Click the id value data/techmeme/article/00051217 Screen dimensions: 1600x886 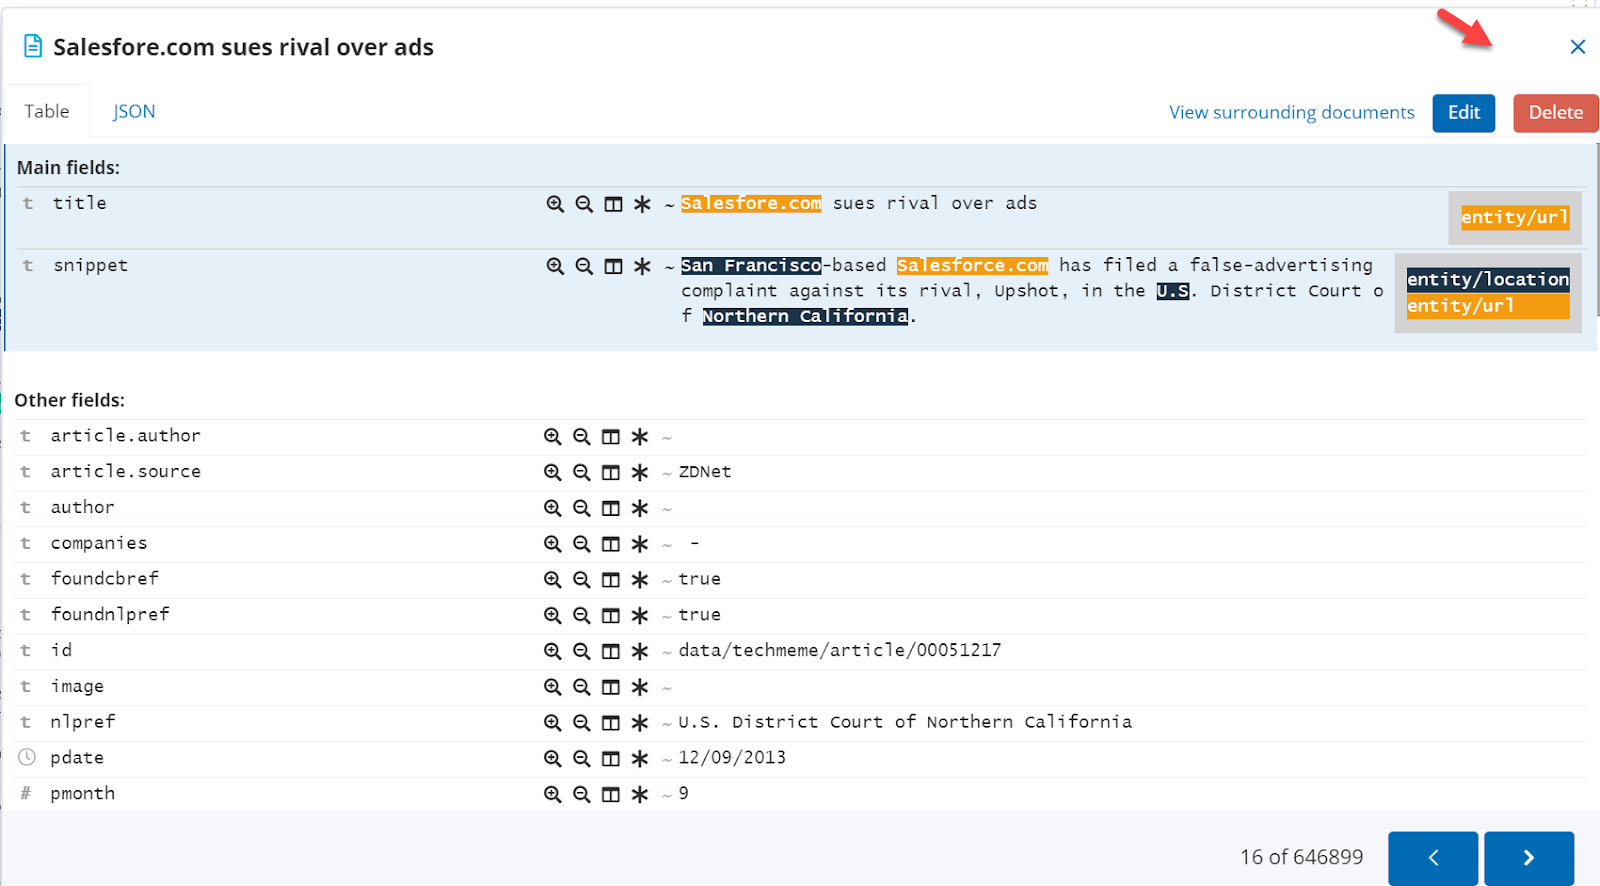(840, 651)
